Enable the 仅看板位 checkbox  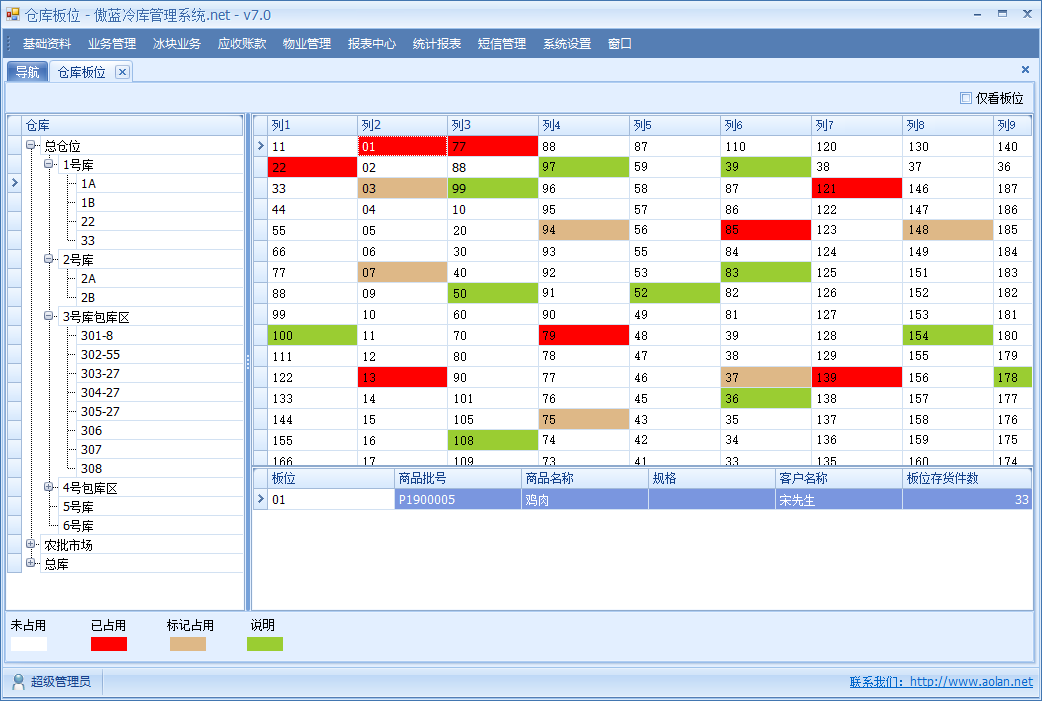tap(966, 98)
